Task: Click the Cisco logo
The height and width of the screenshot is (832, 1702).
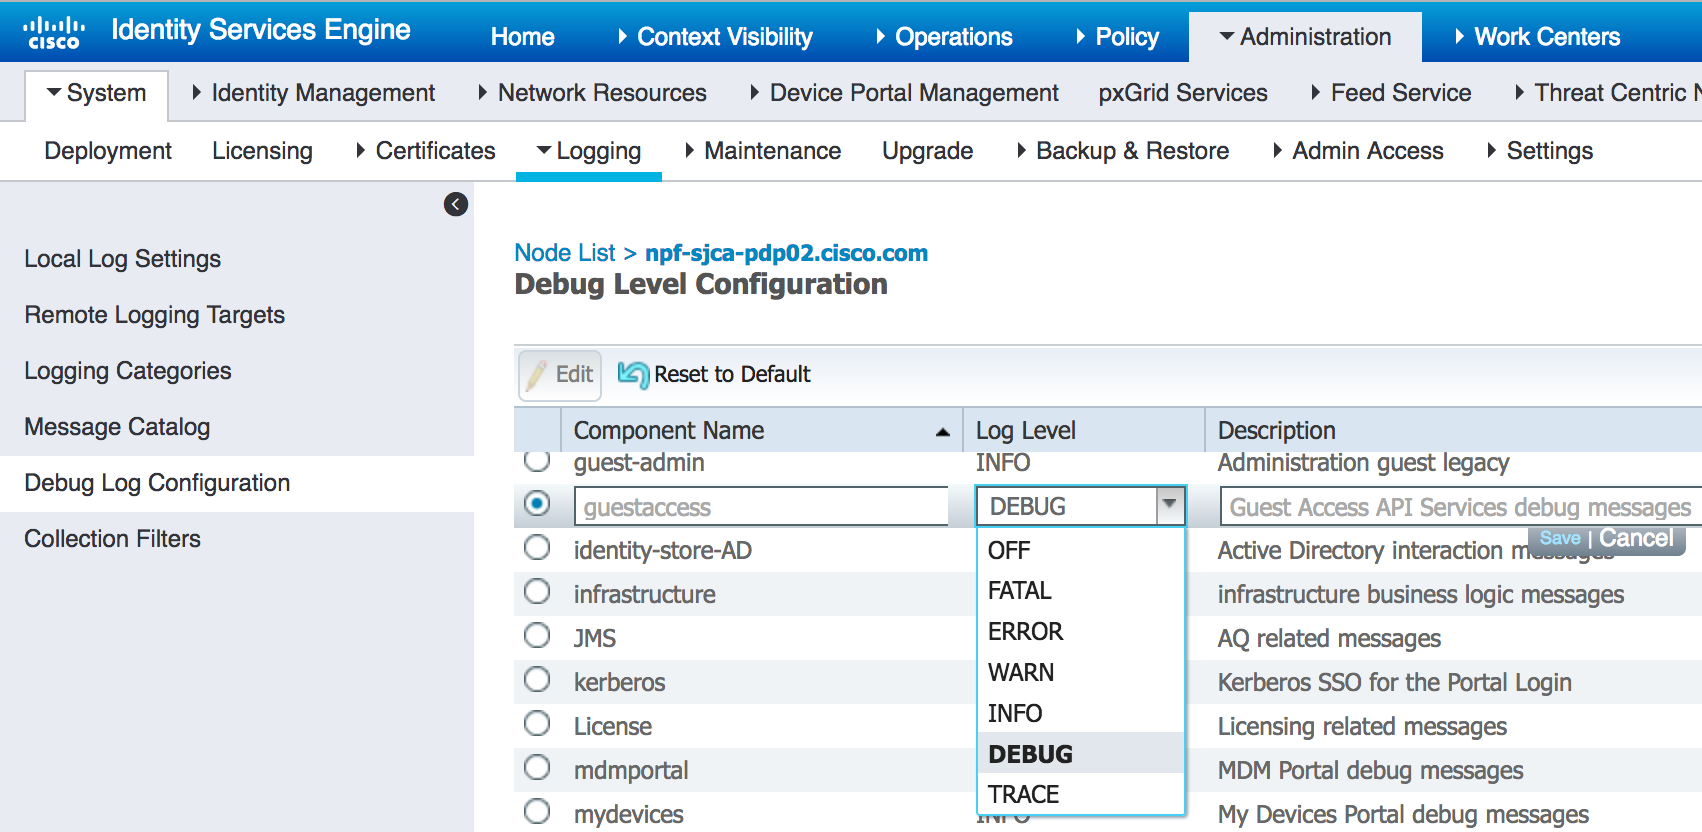Action: (54, 32)
